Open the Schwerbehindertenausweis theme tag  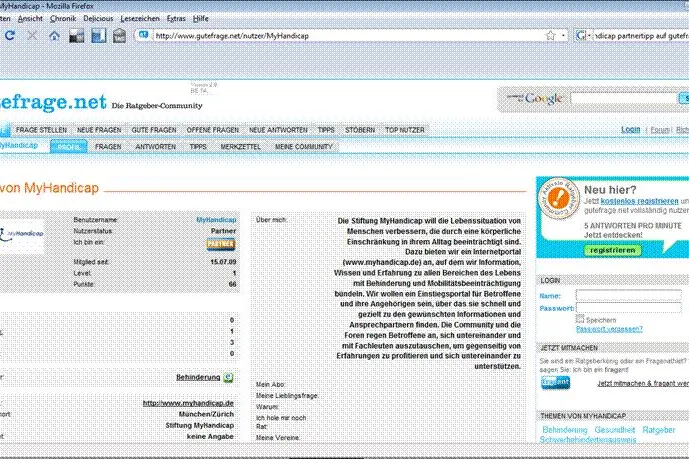587,440
